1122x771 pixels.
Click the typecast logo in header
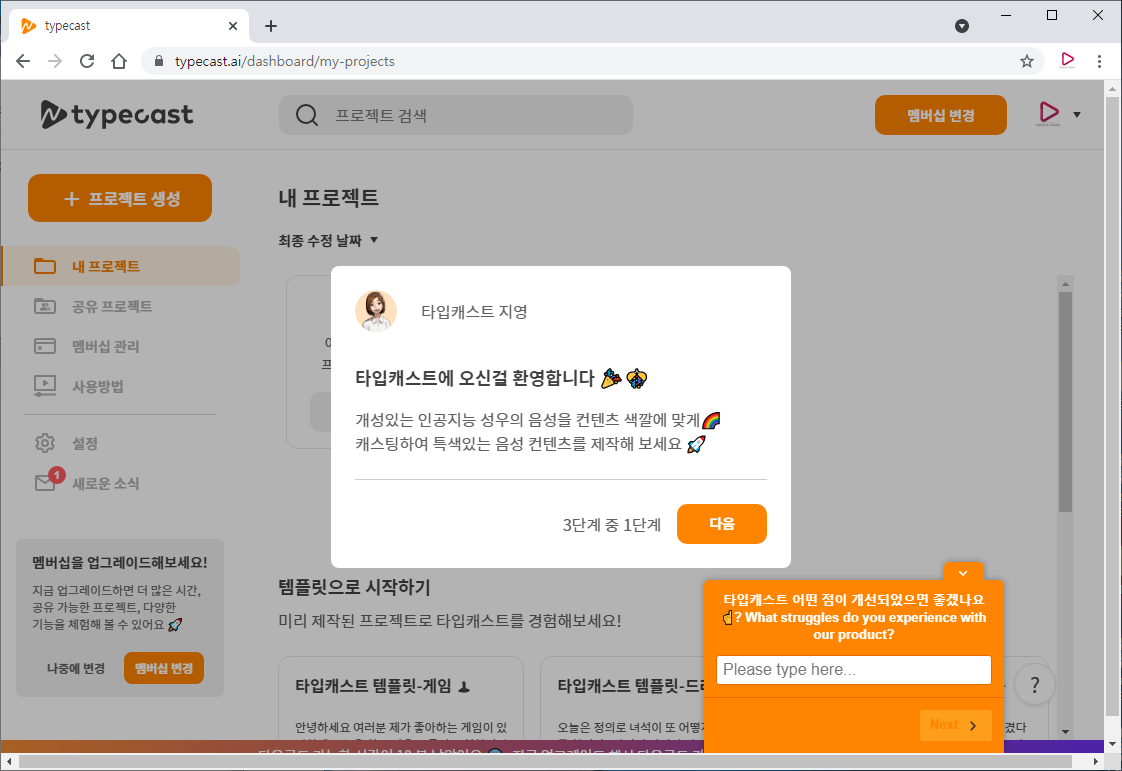(117, 115)
